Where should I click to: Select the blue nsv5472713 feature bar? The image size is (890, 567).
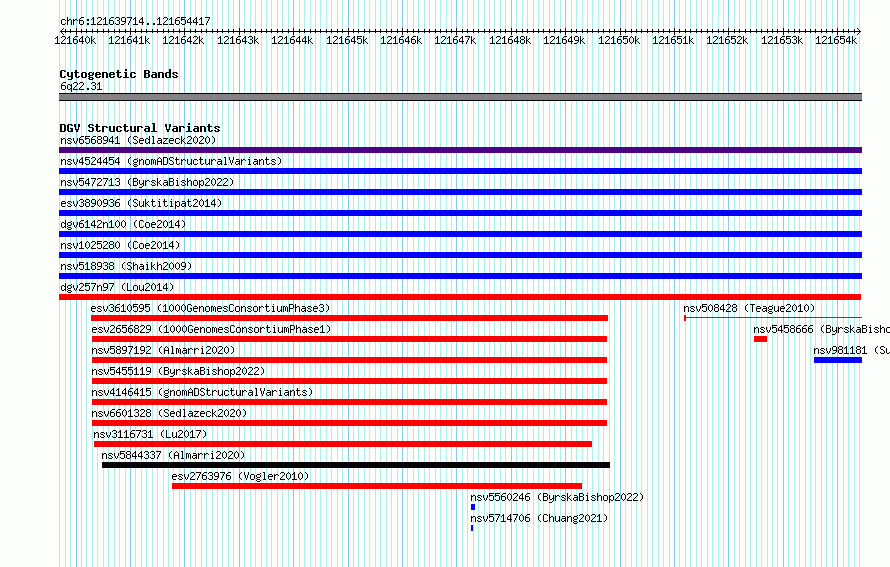(x=460, y=192)
